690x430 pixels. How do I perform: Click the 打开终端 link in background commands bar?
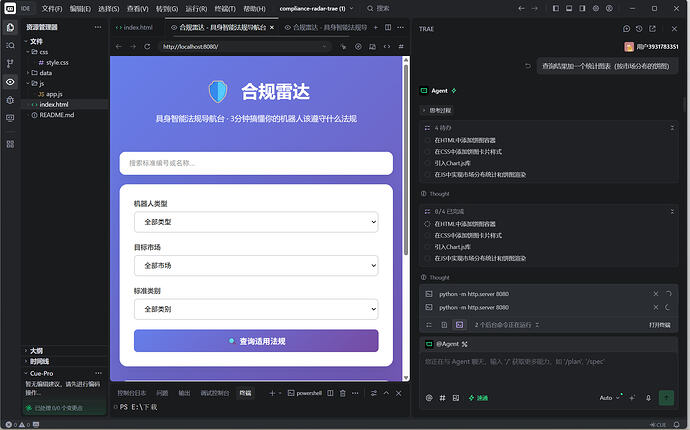coord(660,325)
